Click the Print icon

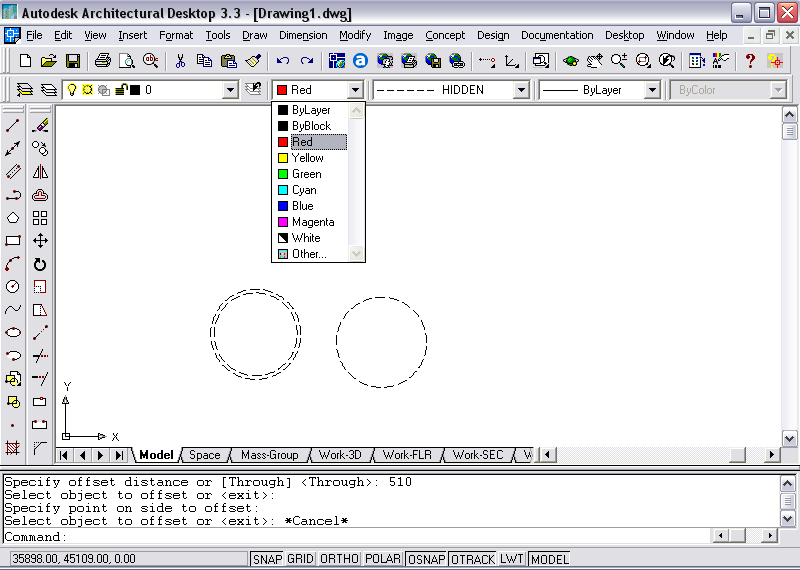(103, 61)
